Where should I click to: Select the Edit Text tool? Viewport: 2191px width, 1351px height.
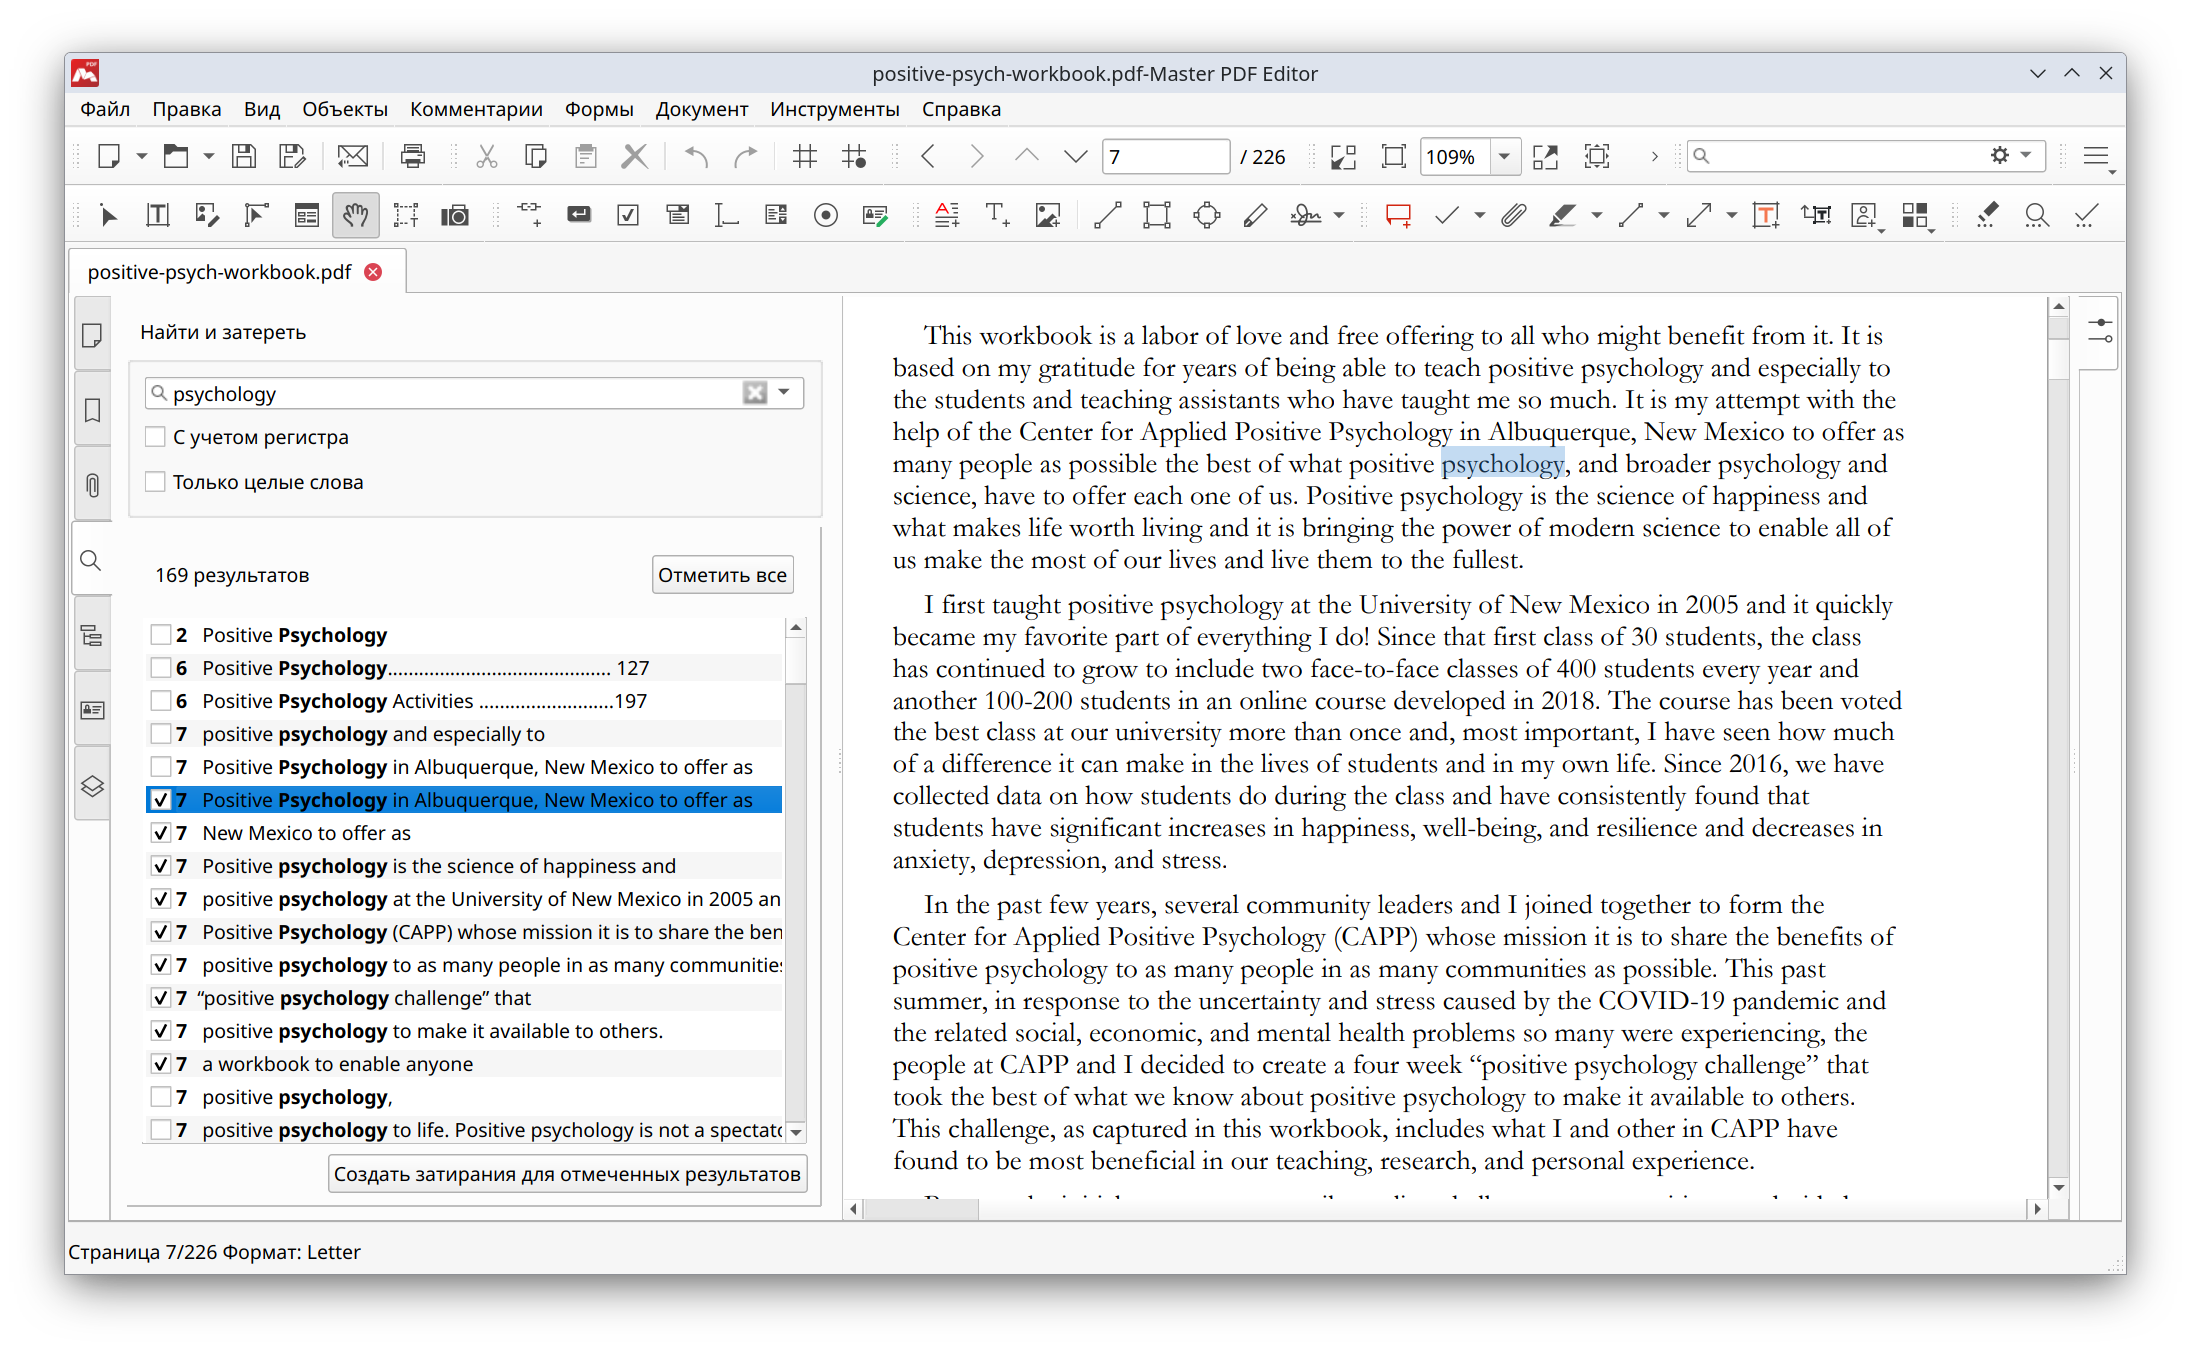pyautogui.click(x=157, y=215)
